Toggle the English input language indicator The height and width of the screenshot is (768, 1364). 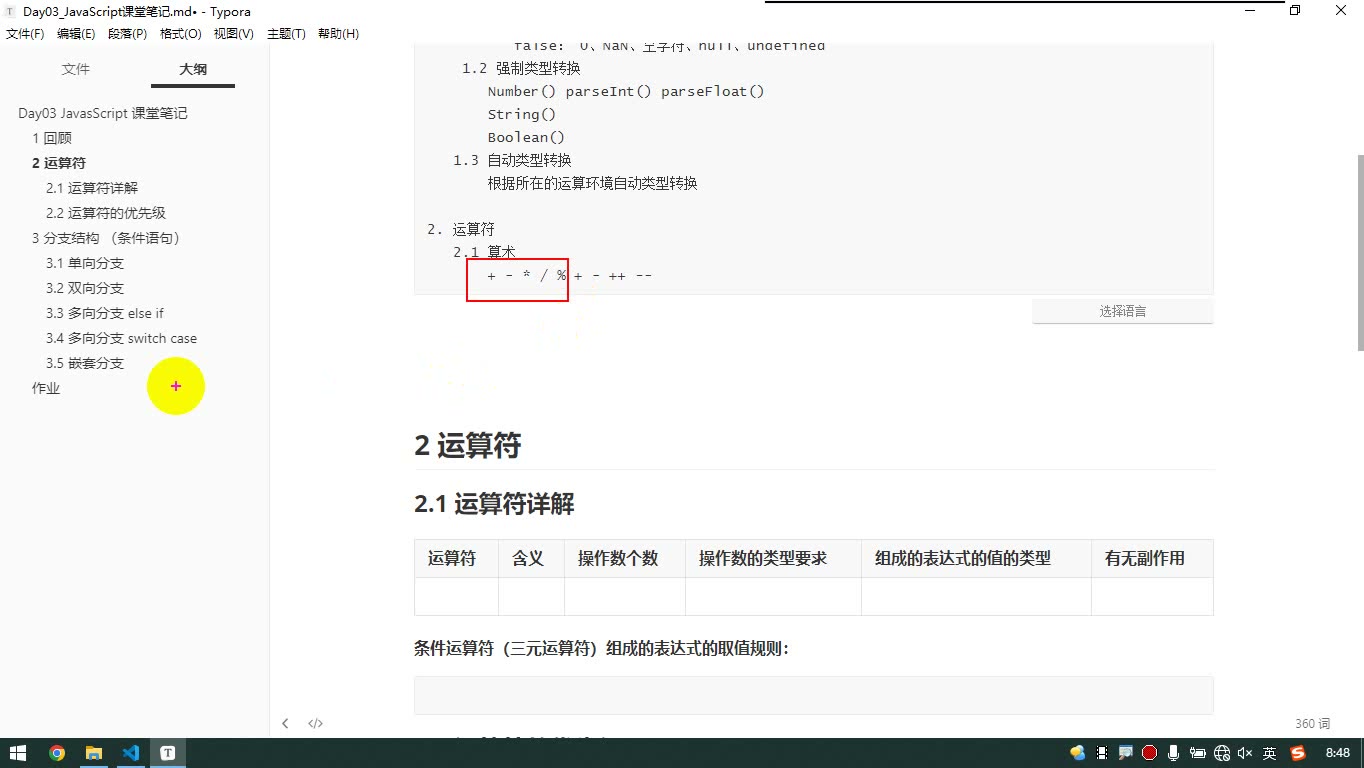[x=1269, y=753]
